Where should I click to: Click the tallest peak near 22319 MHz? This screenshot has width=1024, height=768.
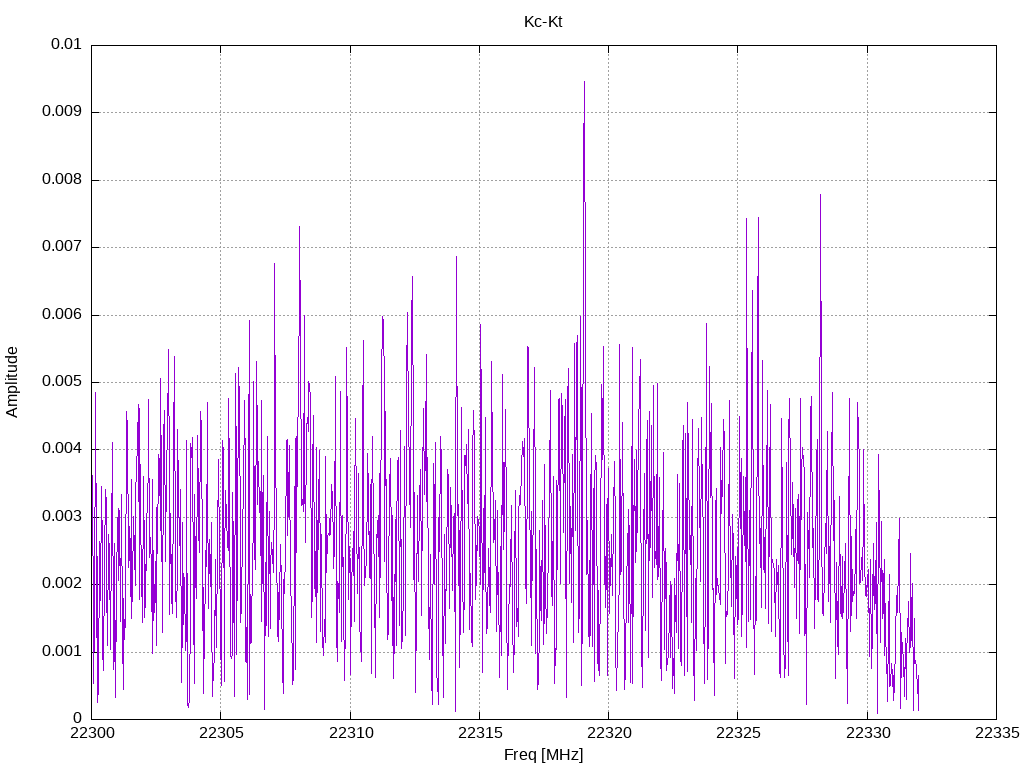(584, 82)
